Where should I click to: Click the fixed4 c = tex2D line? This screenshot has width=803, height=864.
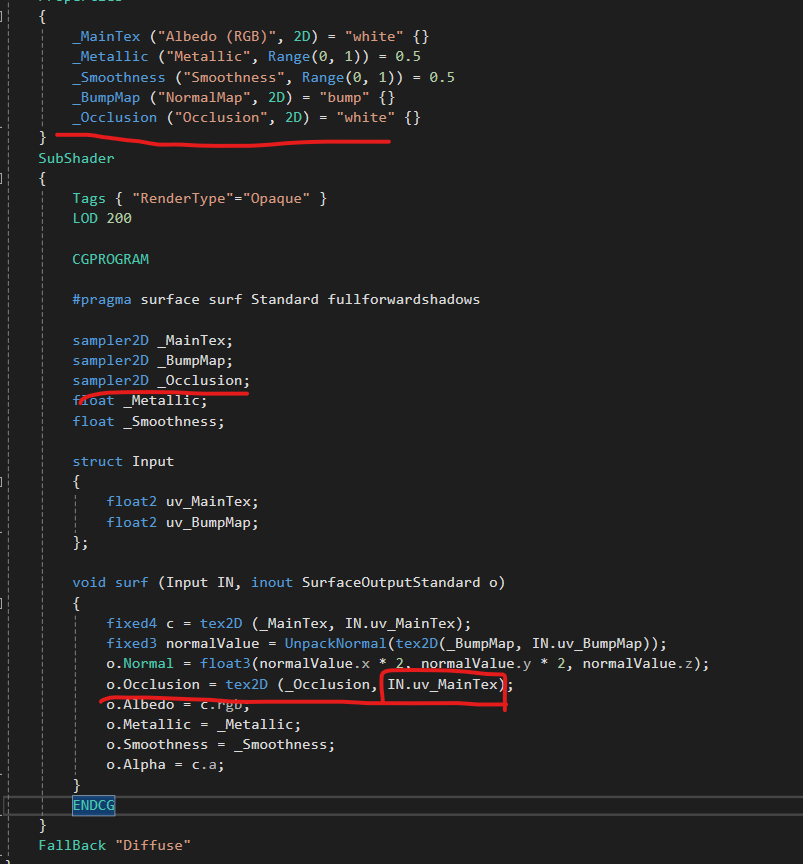coord(289,623)
